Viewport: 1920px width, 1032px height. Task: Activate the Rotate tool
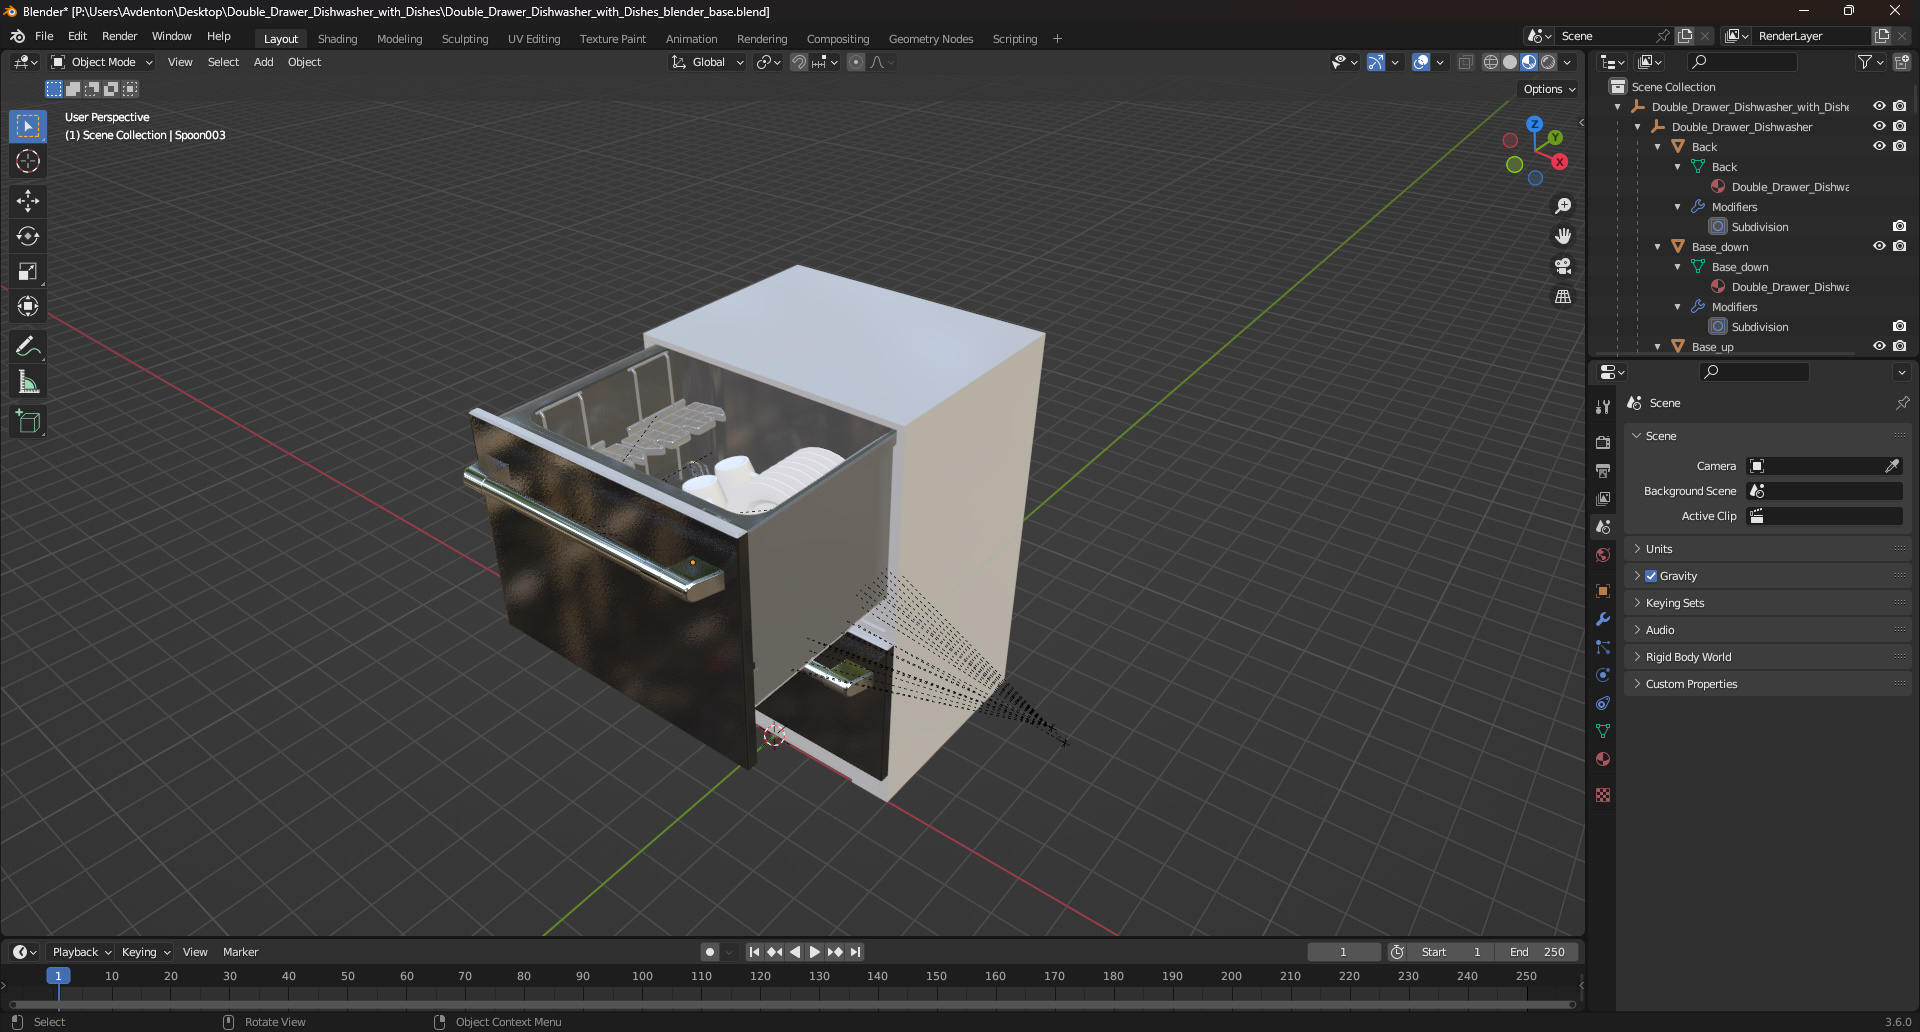28,236
